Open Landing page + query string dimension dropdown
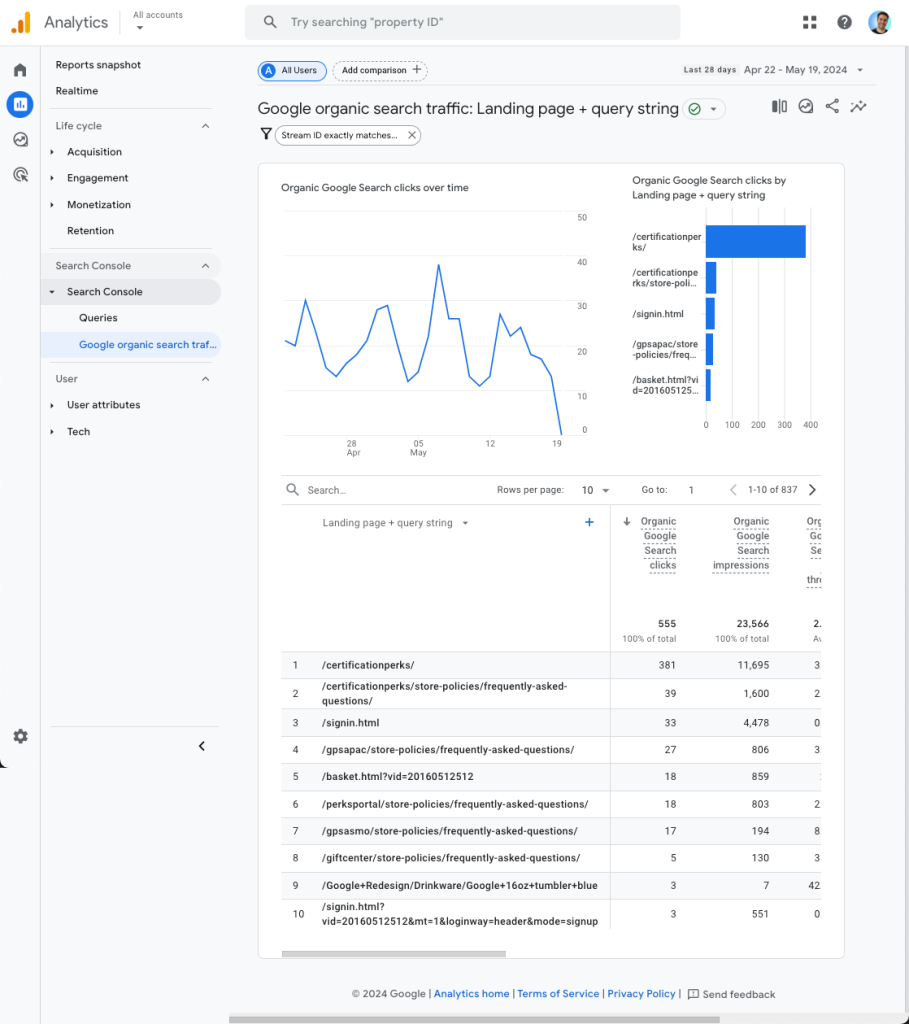Screen dimensions: 909x1024 [x=465, y=523]
